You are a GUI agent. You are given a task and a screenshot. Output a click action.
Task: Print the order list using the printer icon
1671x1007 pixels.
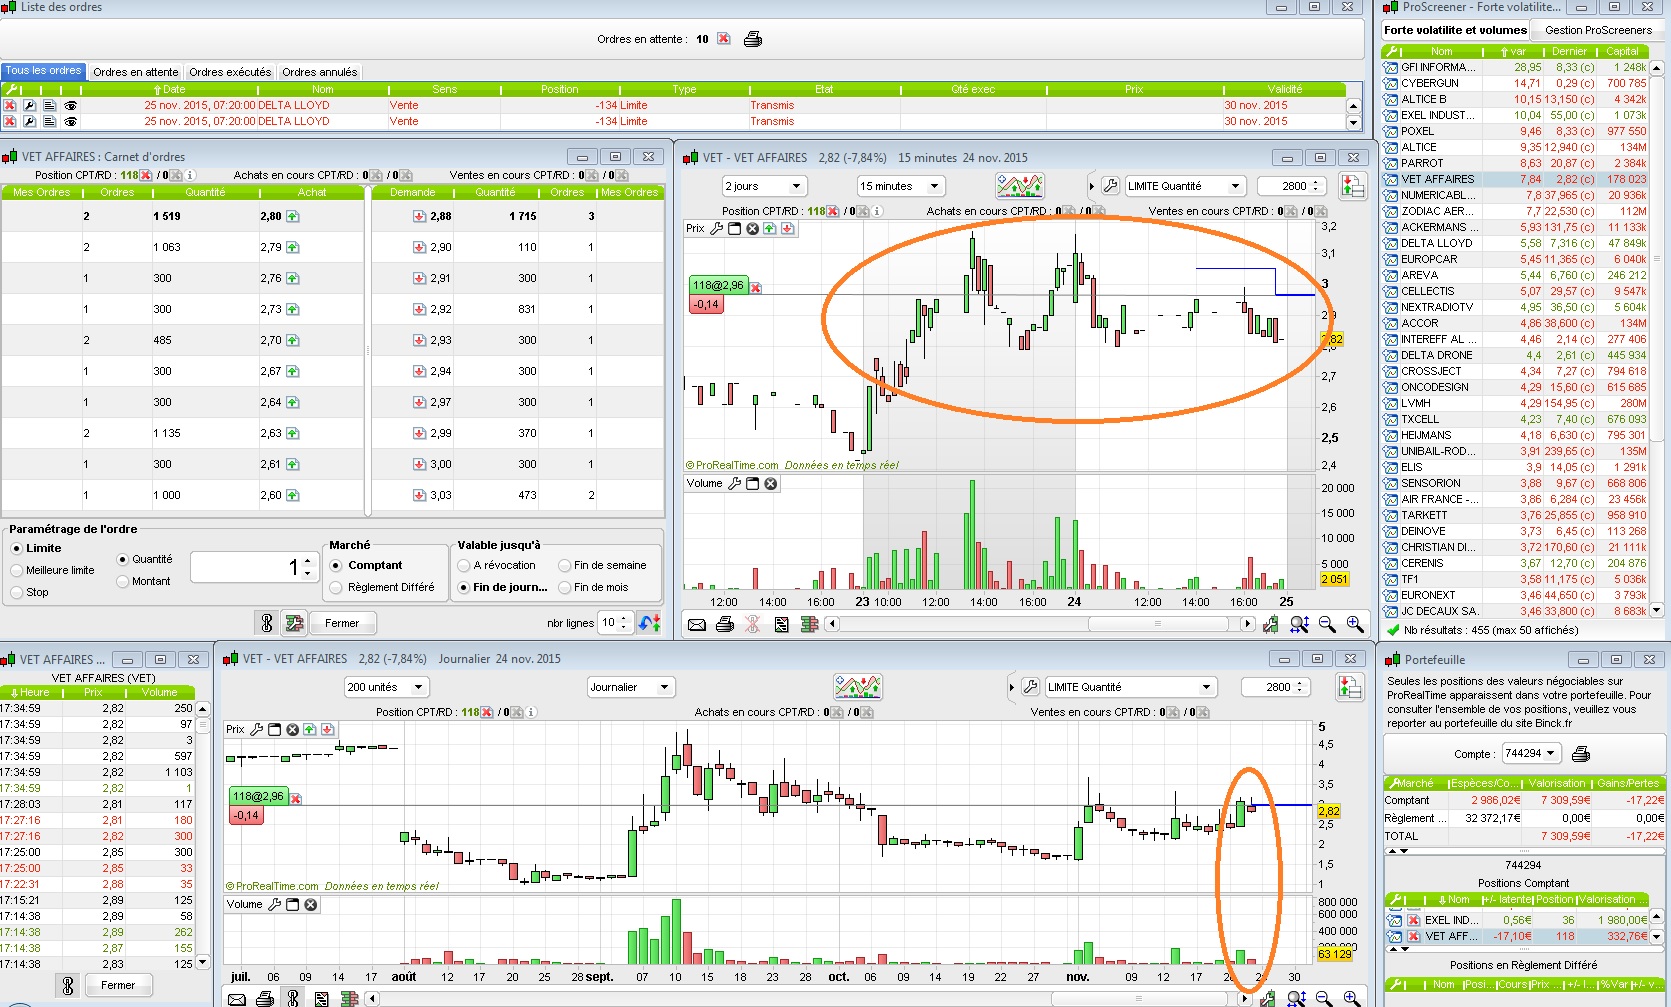753,39
